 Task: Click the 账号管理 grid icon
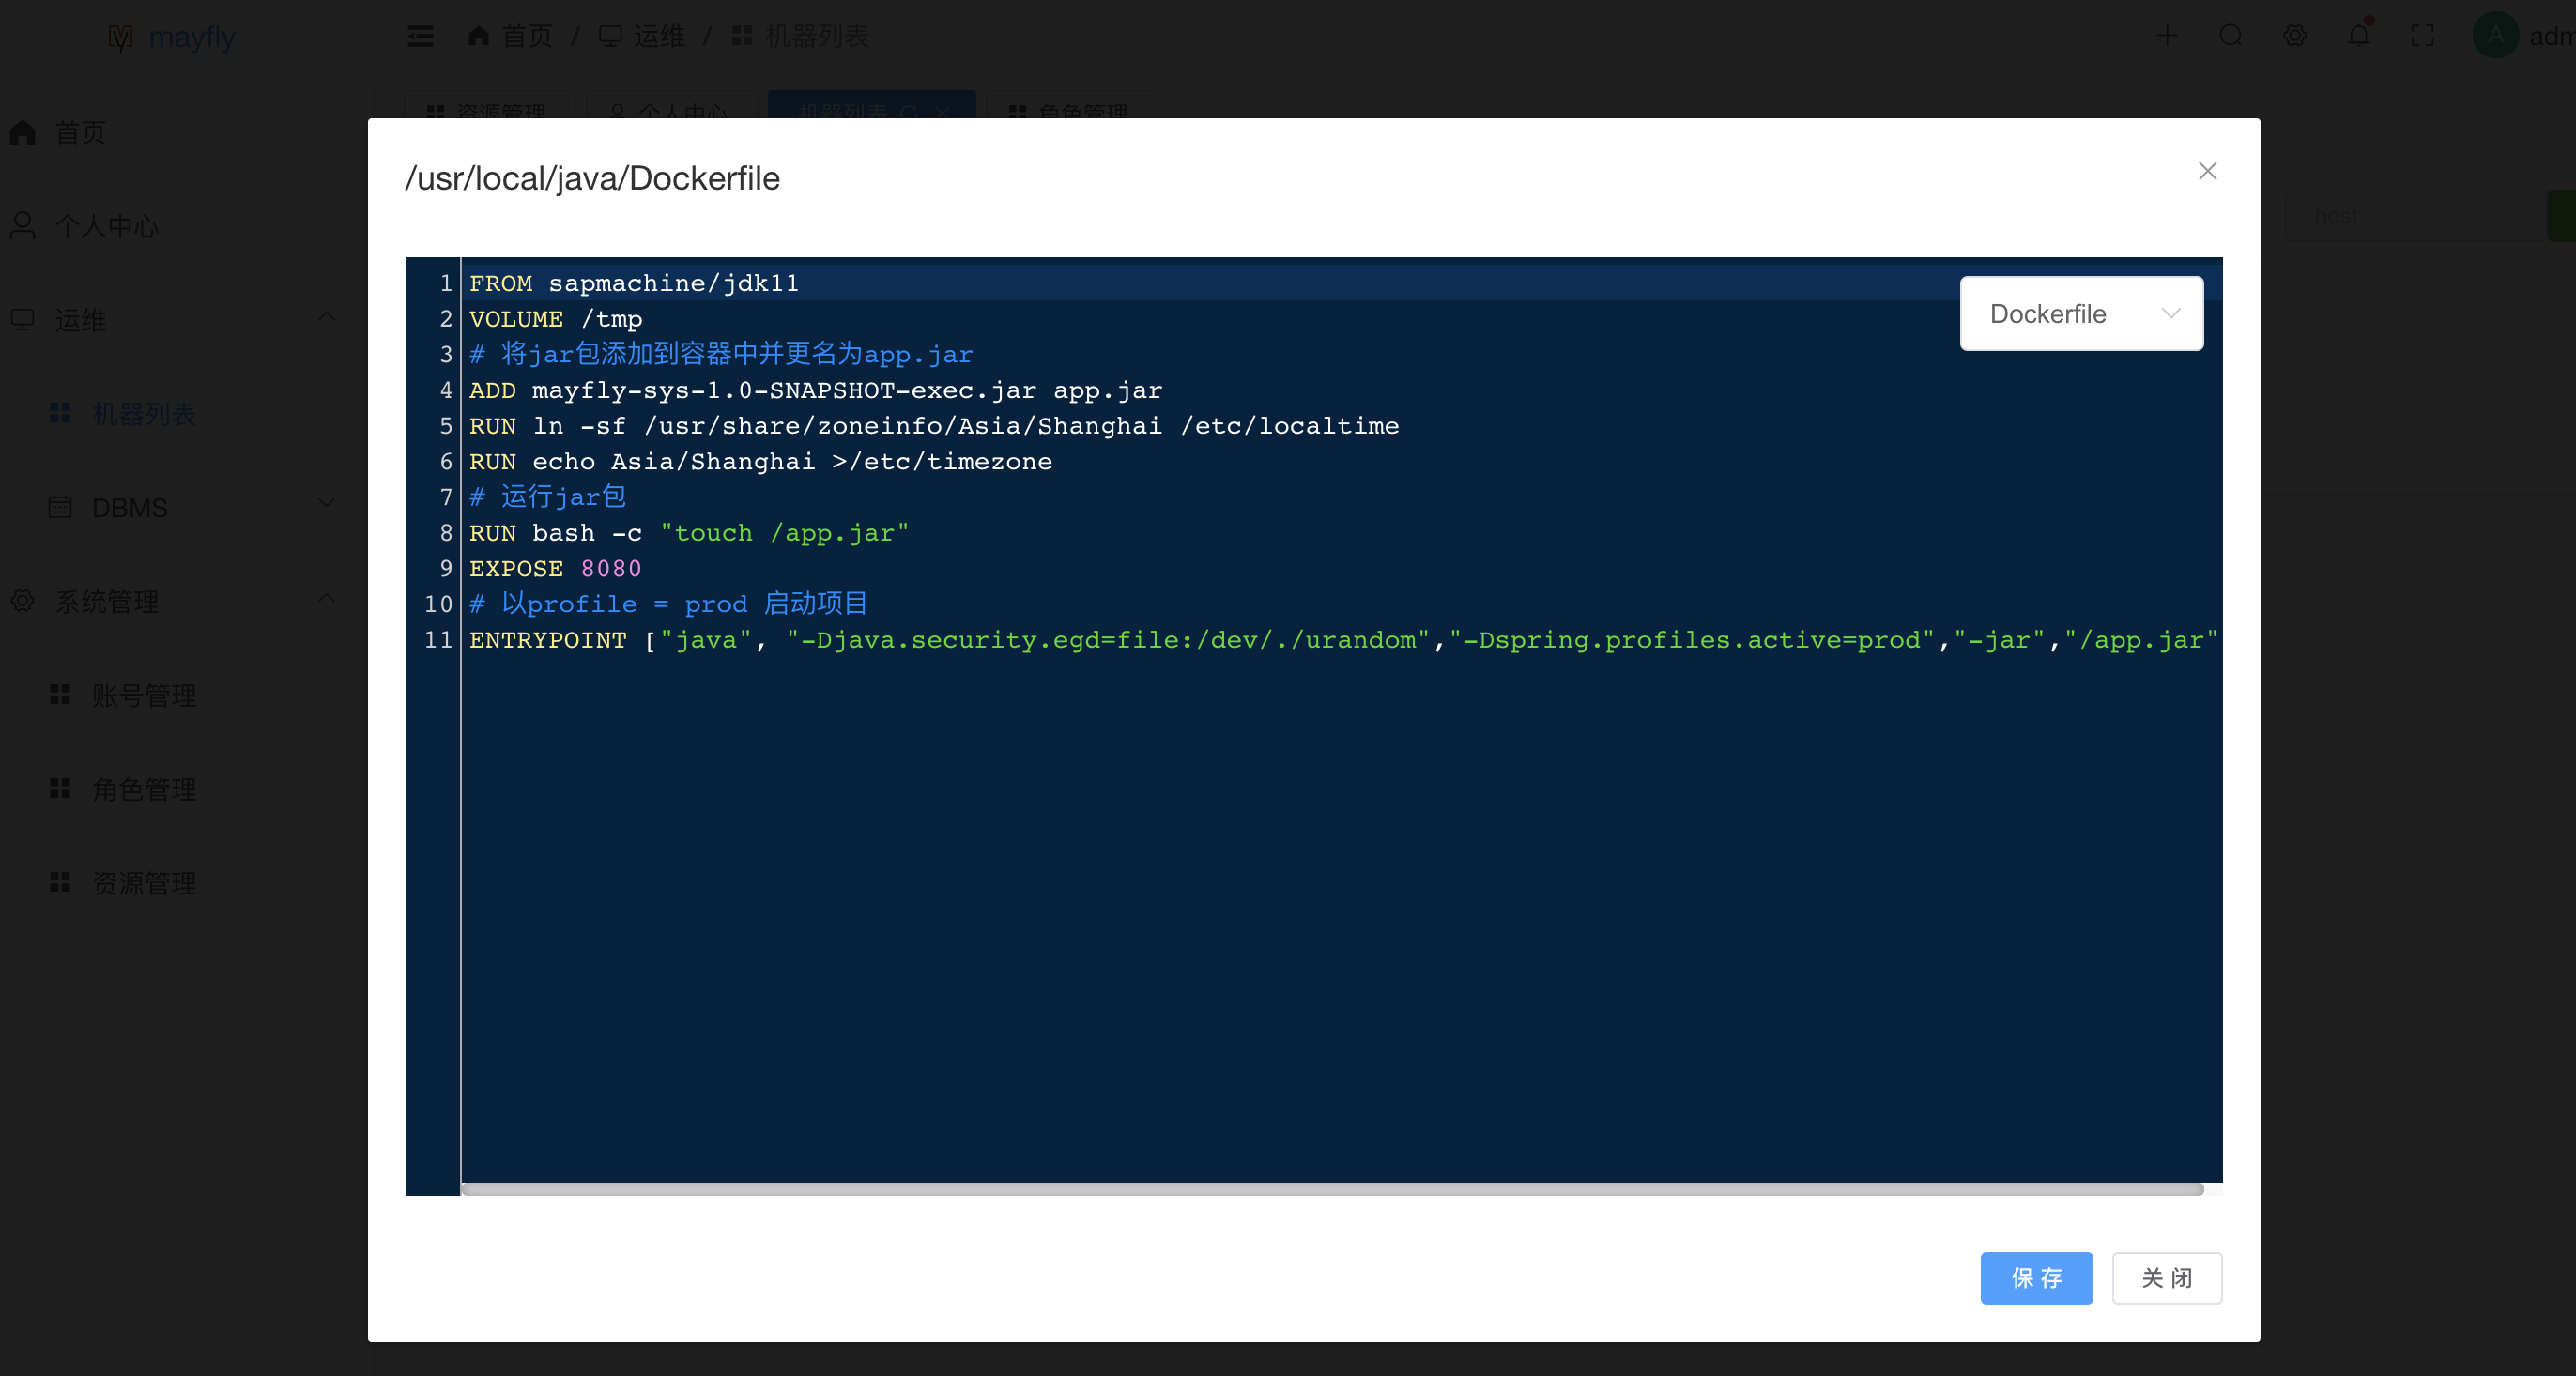60,694
